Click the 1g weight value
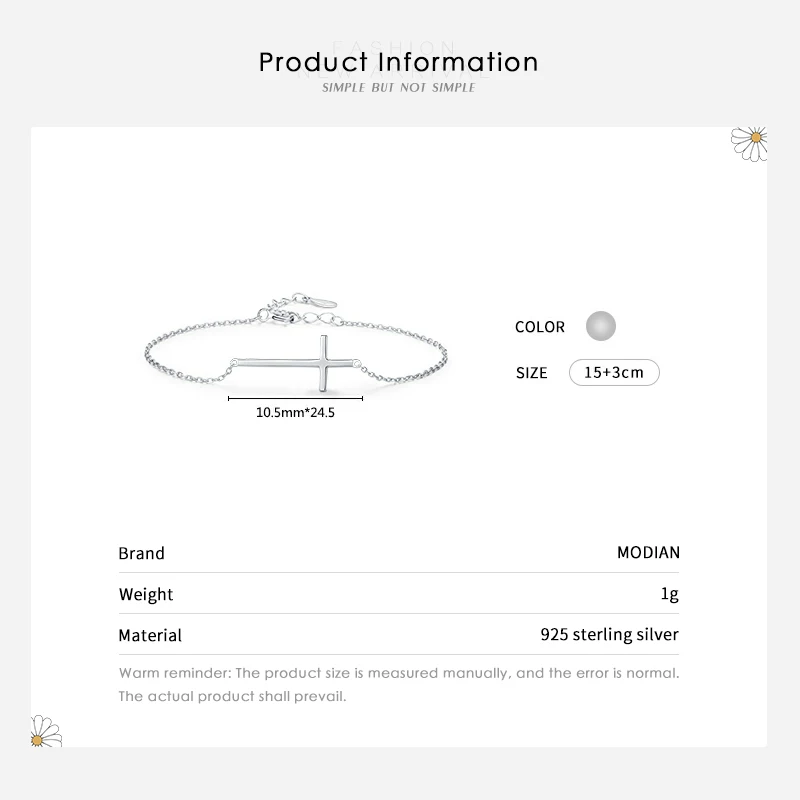Image resolution: width=800 pixels, height=800 pixels. click(669, 594)
